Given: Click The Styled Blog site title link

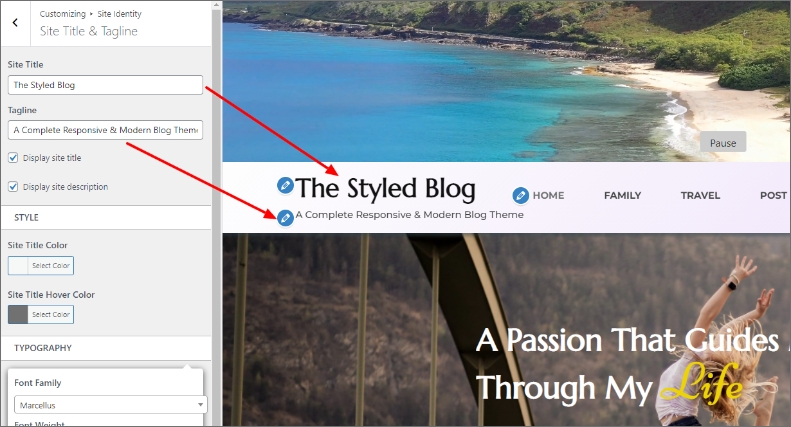Looking at the screenshot, I should 385,188.
